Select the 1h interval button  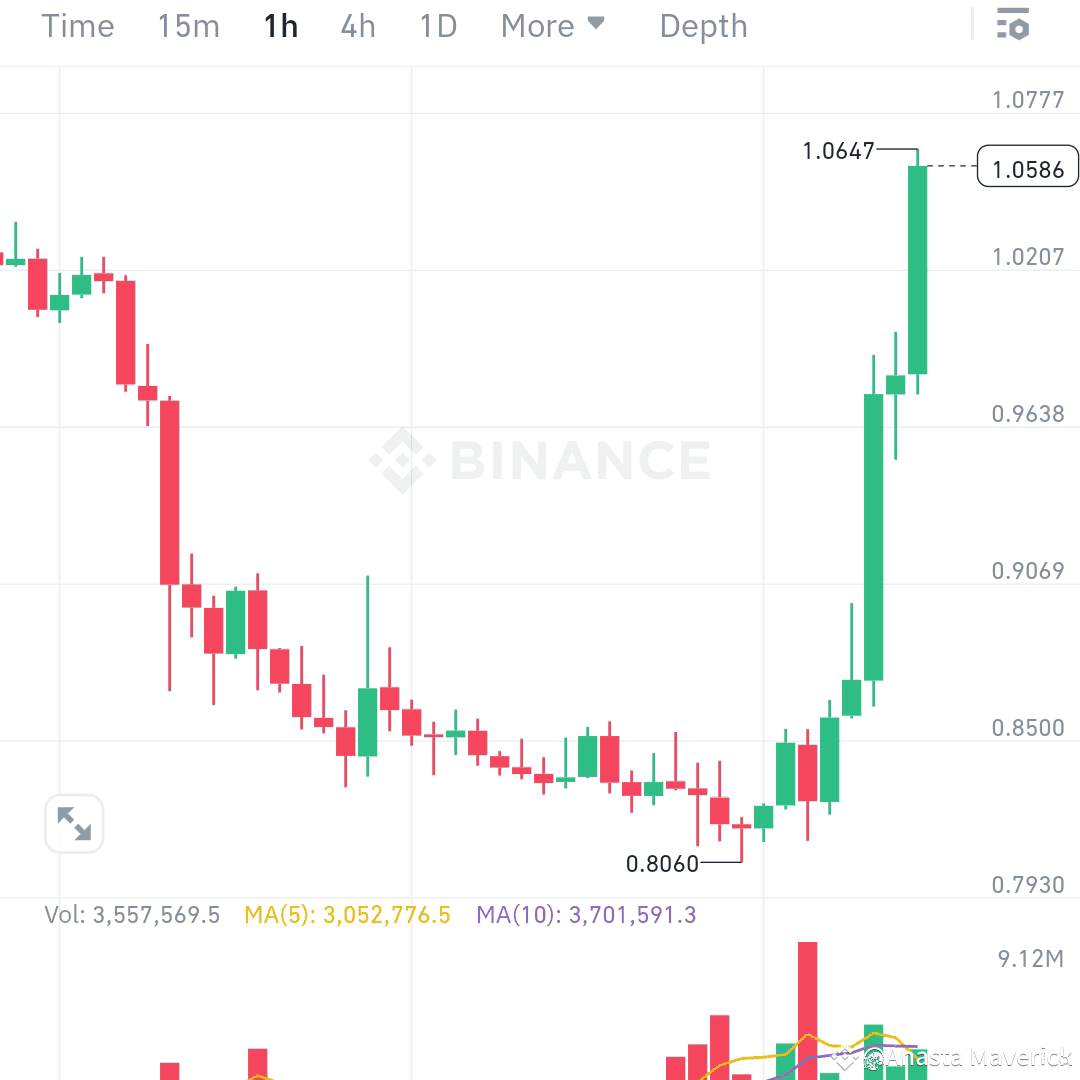[x=280, y=27]
